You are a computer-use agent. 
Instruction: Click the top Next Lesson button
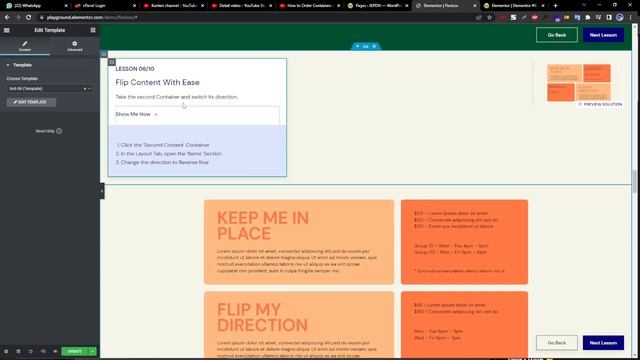[x=603, y=35]
